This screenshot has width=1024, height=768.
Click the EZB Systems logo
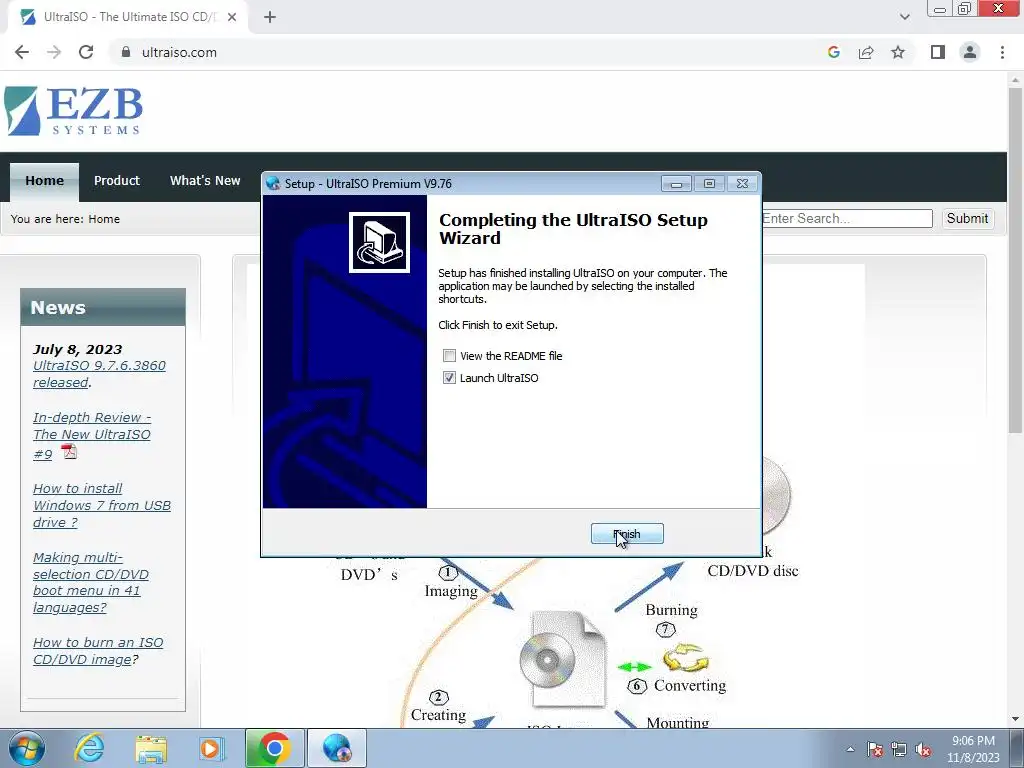click(73, 111)
